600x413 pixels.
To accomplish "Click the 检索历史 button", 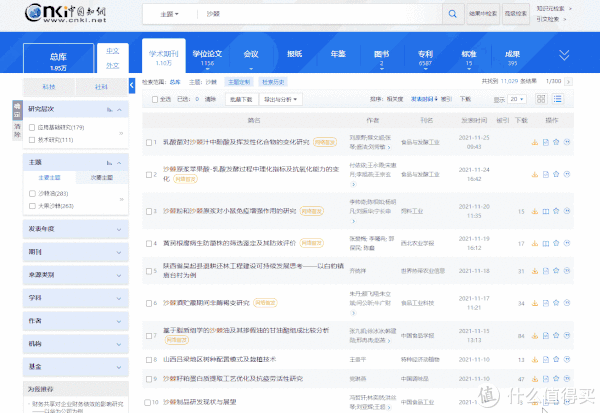I will (x=273, y=82).
